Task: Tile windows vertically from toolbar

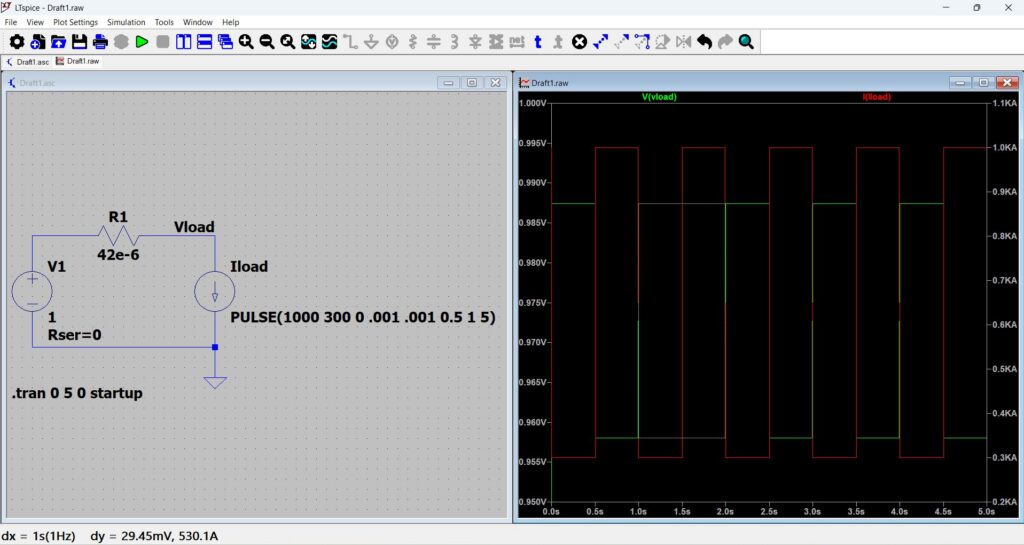Action: click(184, 42)
